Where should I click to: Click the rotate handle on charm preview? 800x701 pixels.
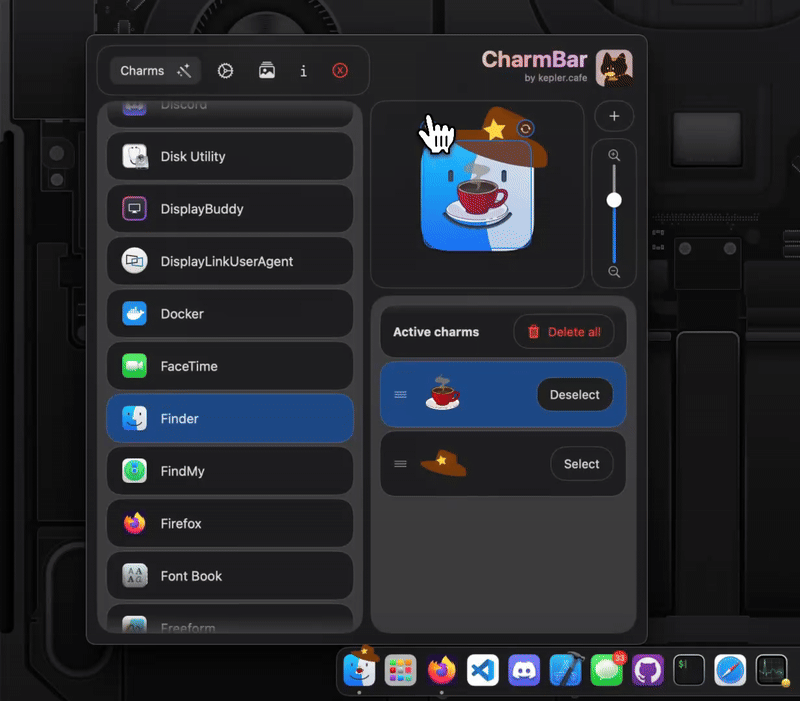(526, 129)
